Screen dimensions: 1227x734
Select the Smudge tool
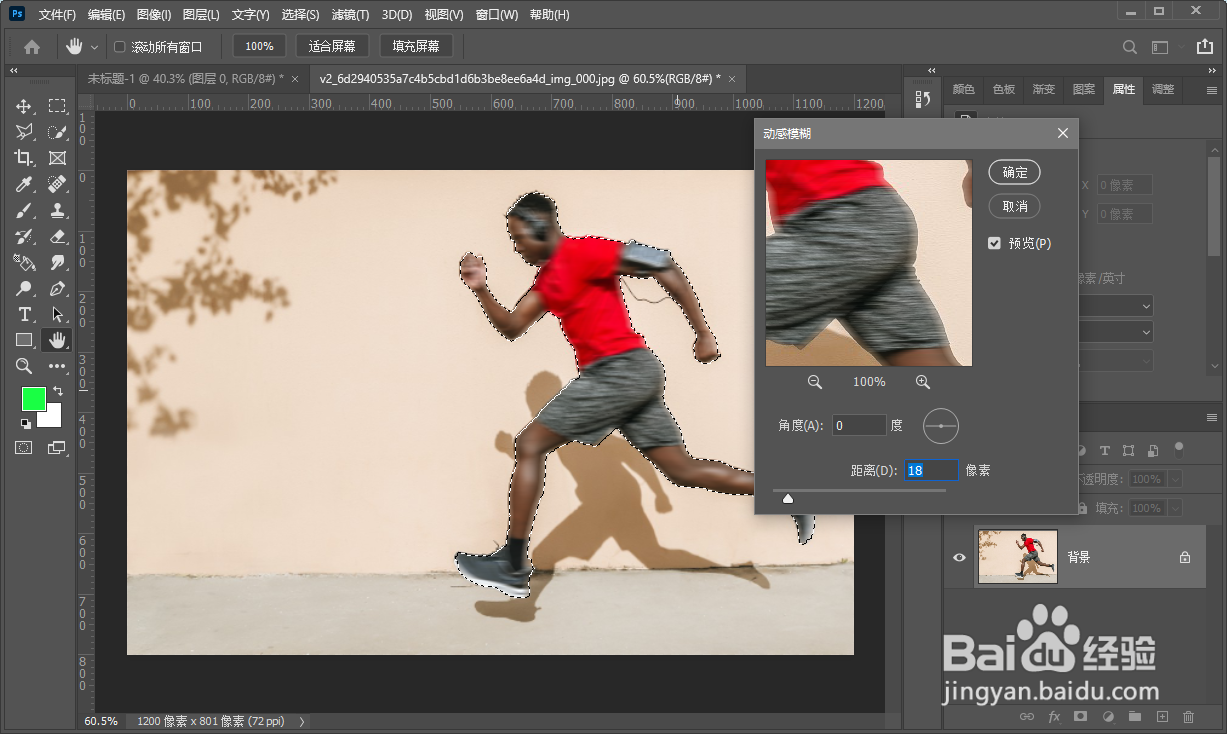[x=57, y=262]
